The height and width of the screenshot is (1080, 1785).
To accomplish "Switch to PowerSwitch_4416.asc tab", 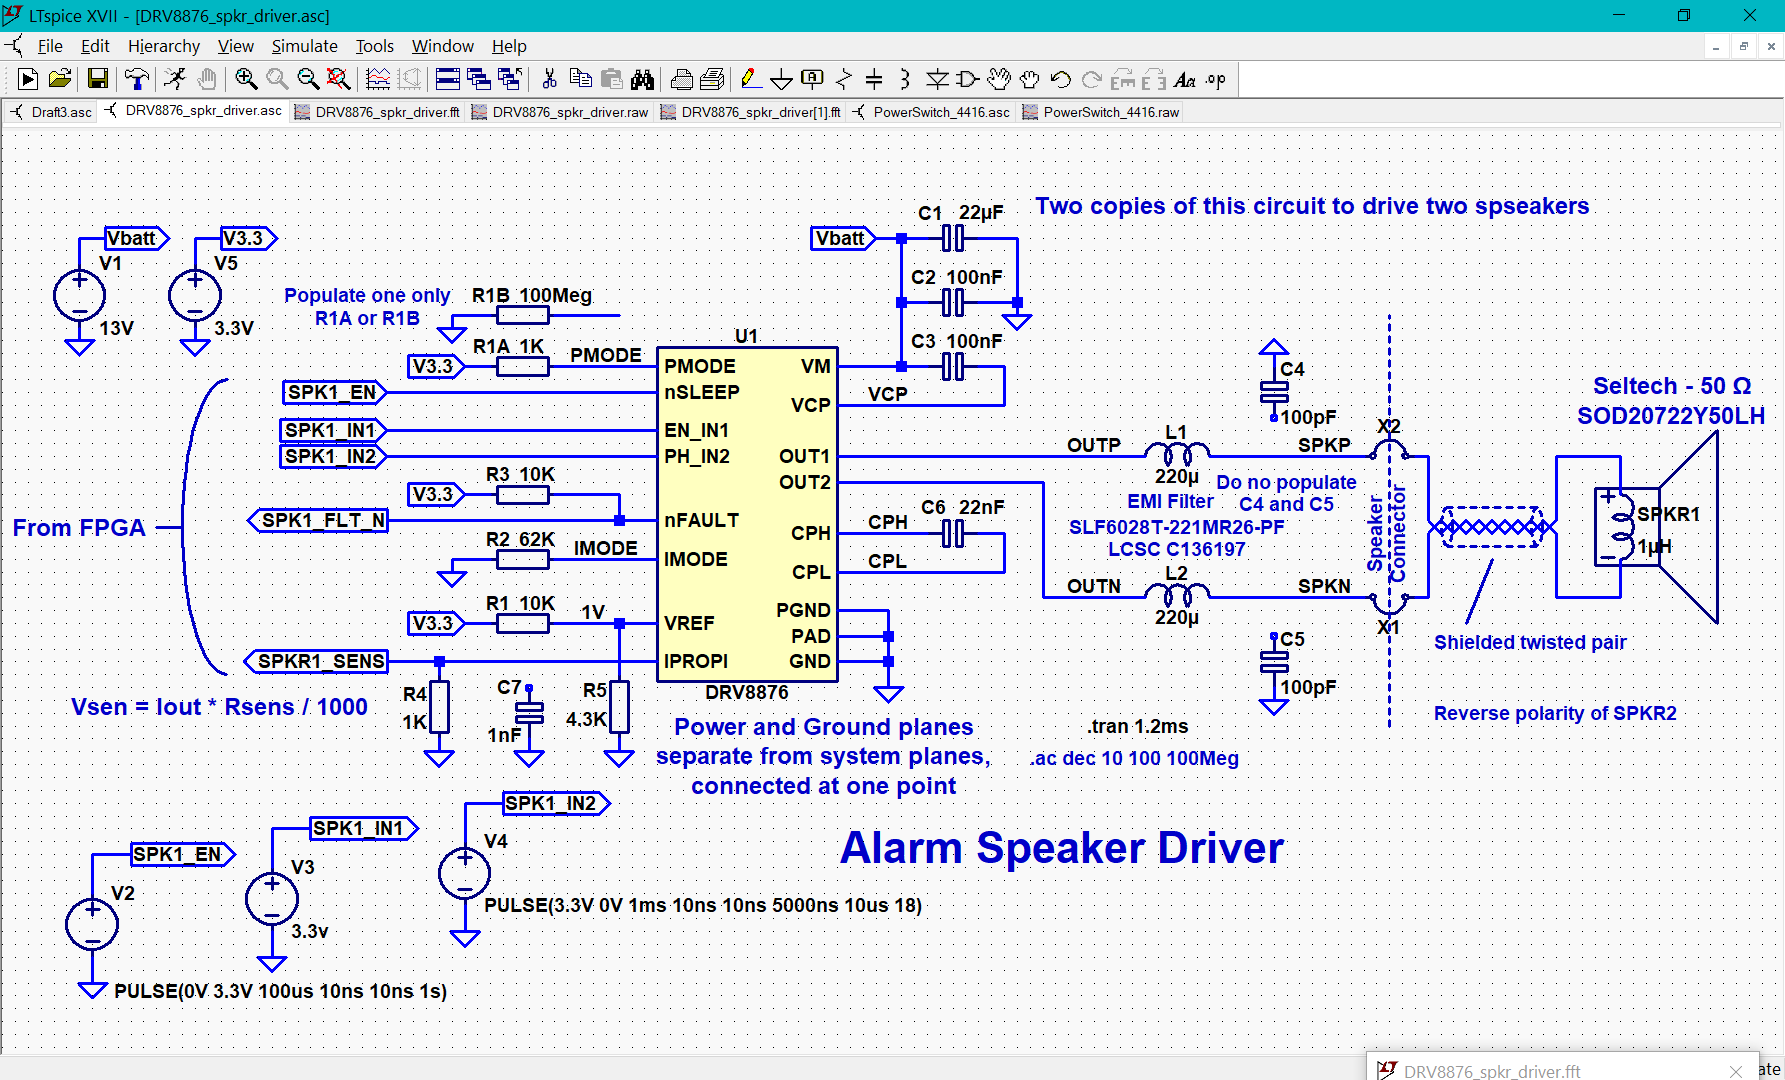I will [x=932, y=112].
